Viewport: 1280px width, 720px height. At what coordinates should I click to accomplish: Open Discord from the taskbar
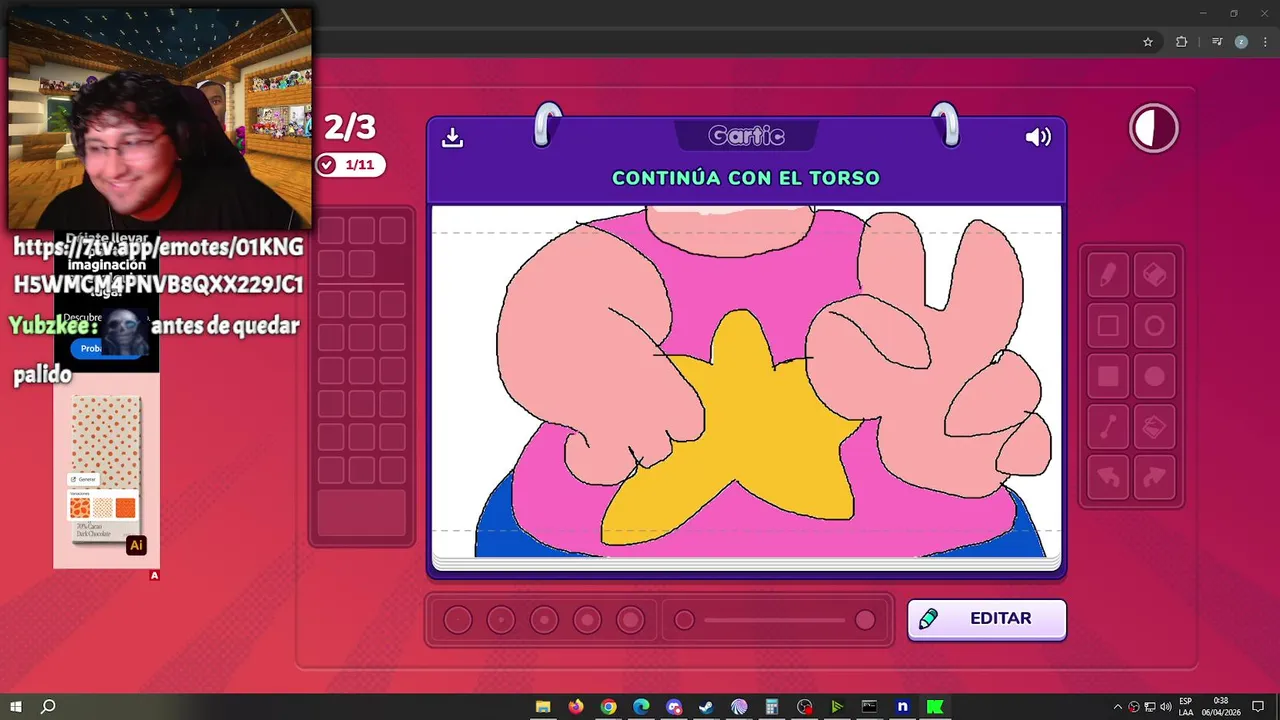tap(674, 707)
